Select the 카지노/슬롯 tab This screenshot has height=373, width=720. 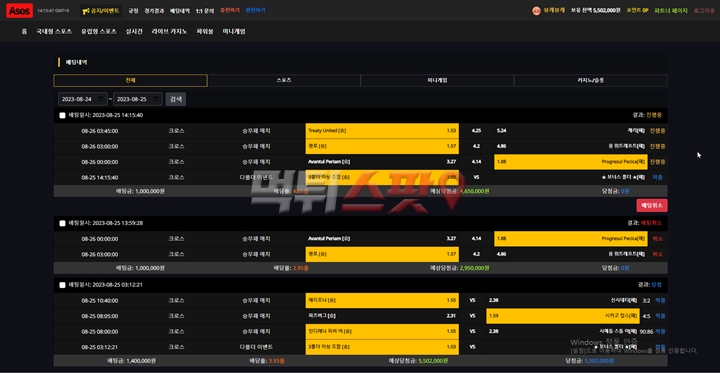[591, 80]
